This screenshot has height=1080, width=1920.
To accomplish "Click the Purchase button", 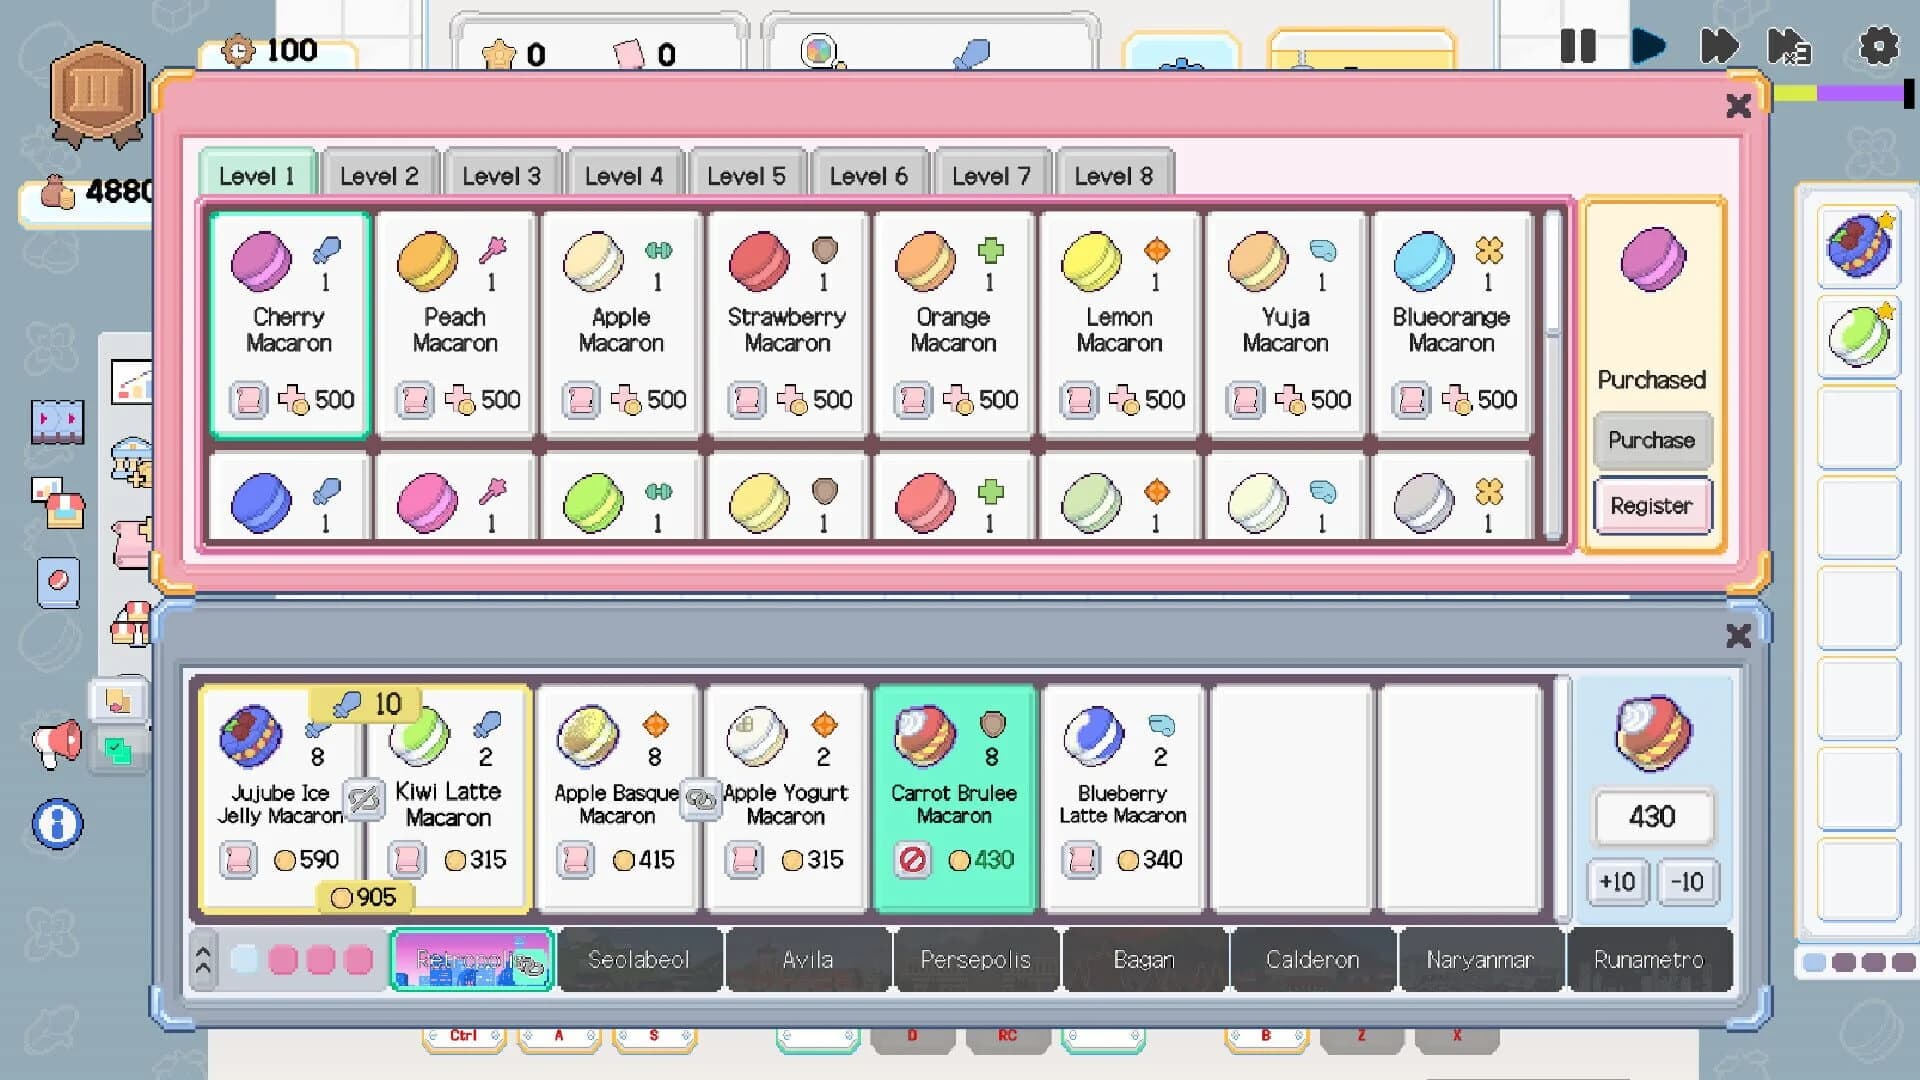I will tap(1652, 440).
